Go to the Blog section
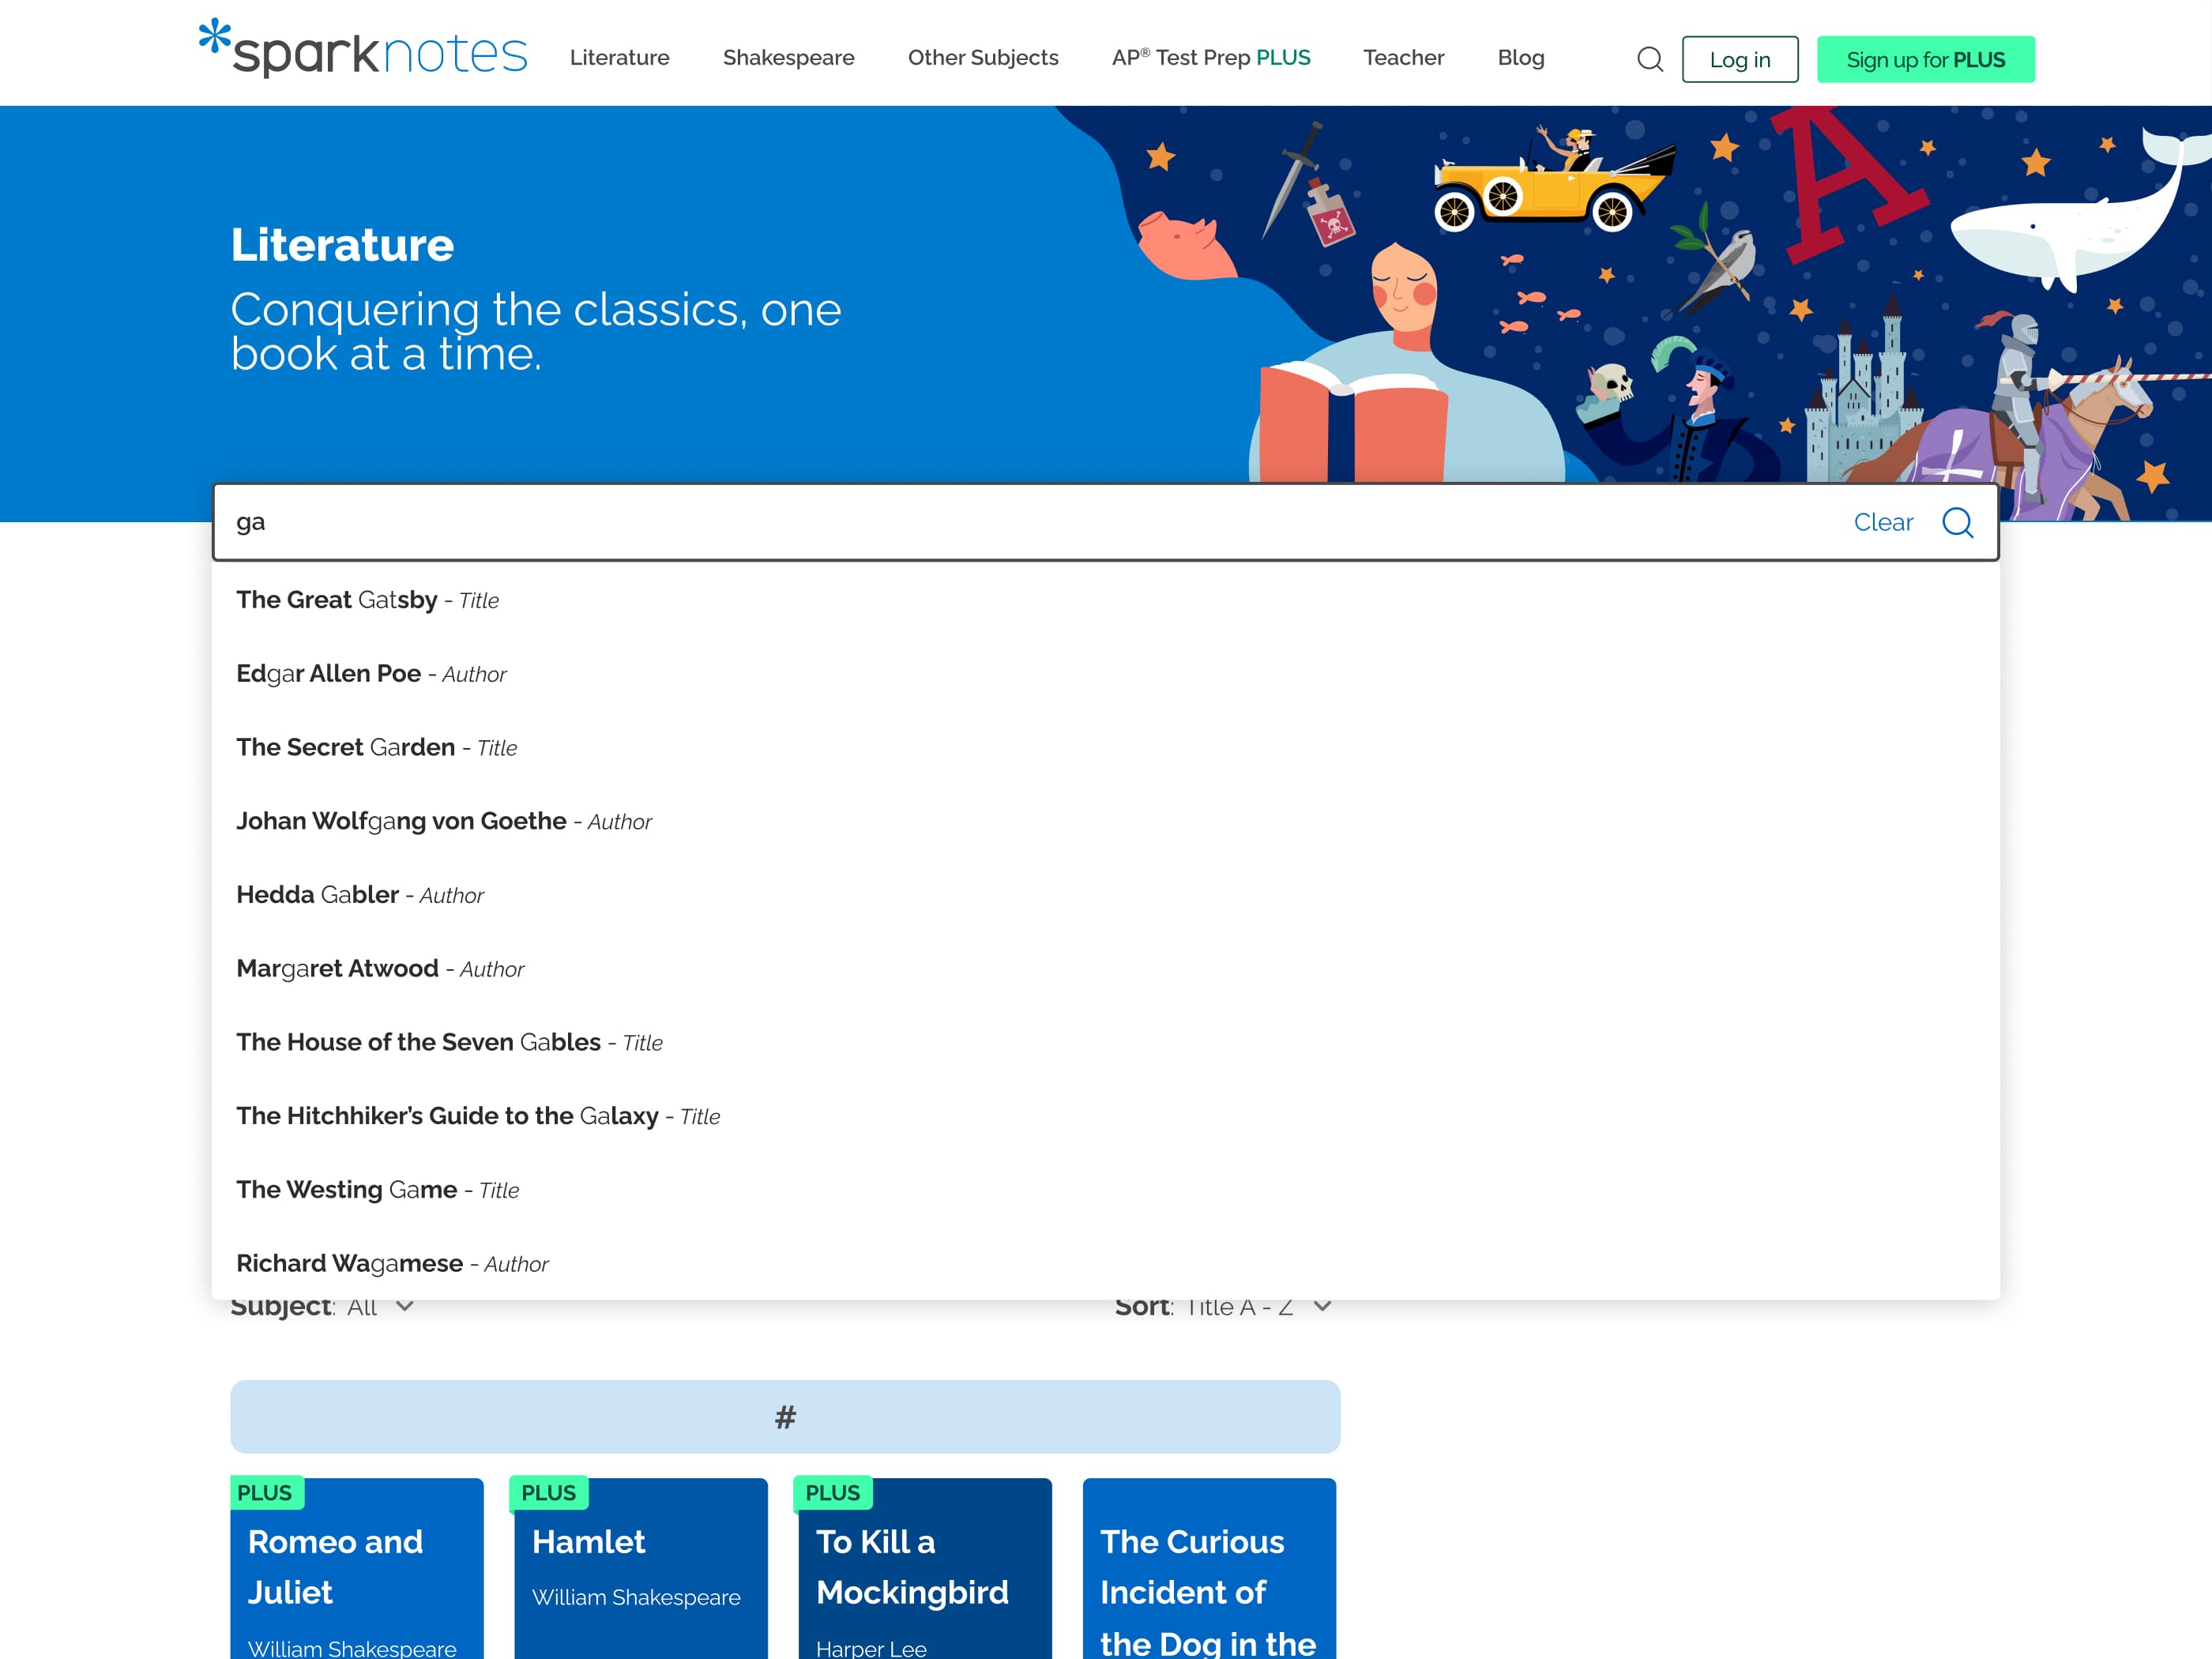The width and height of the screenshot is (2212, 1659). pos(1519,58)
